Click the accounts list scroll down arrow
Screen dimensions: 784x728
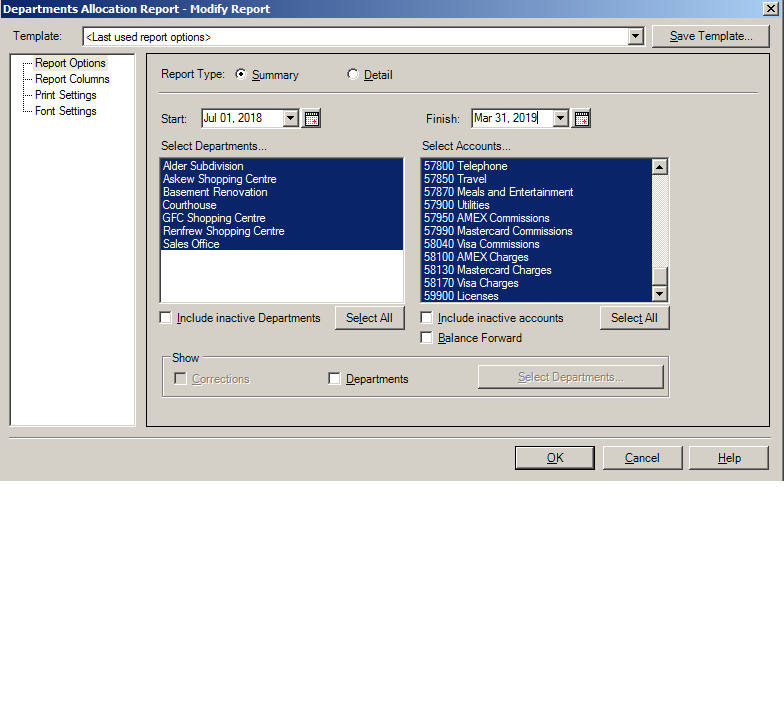pyautogui.click(x=660, y=294)
